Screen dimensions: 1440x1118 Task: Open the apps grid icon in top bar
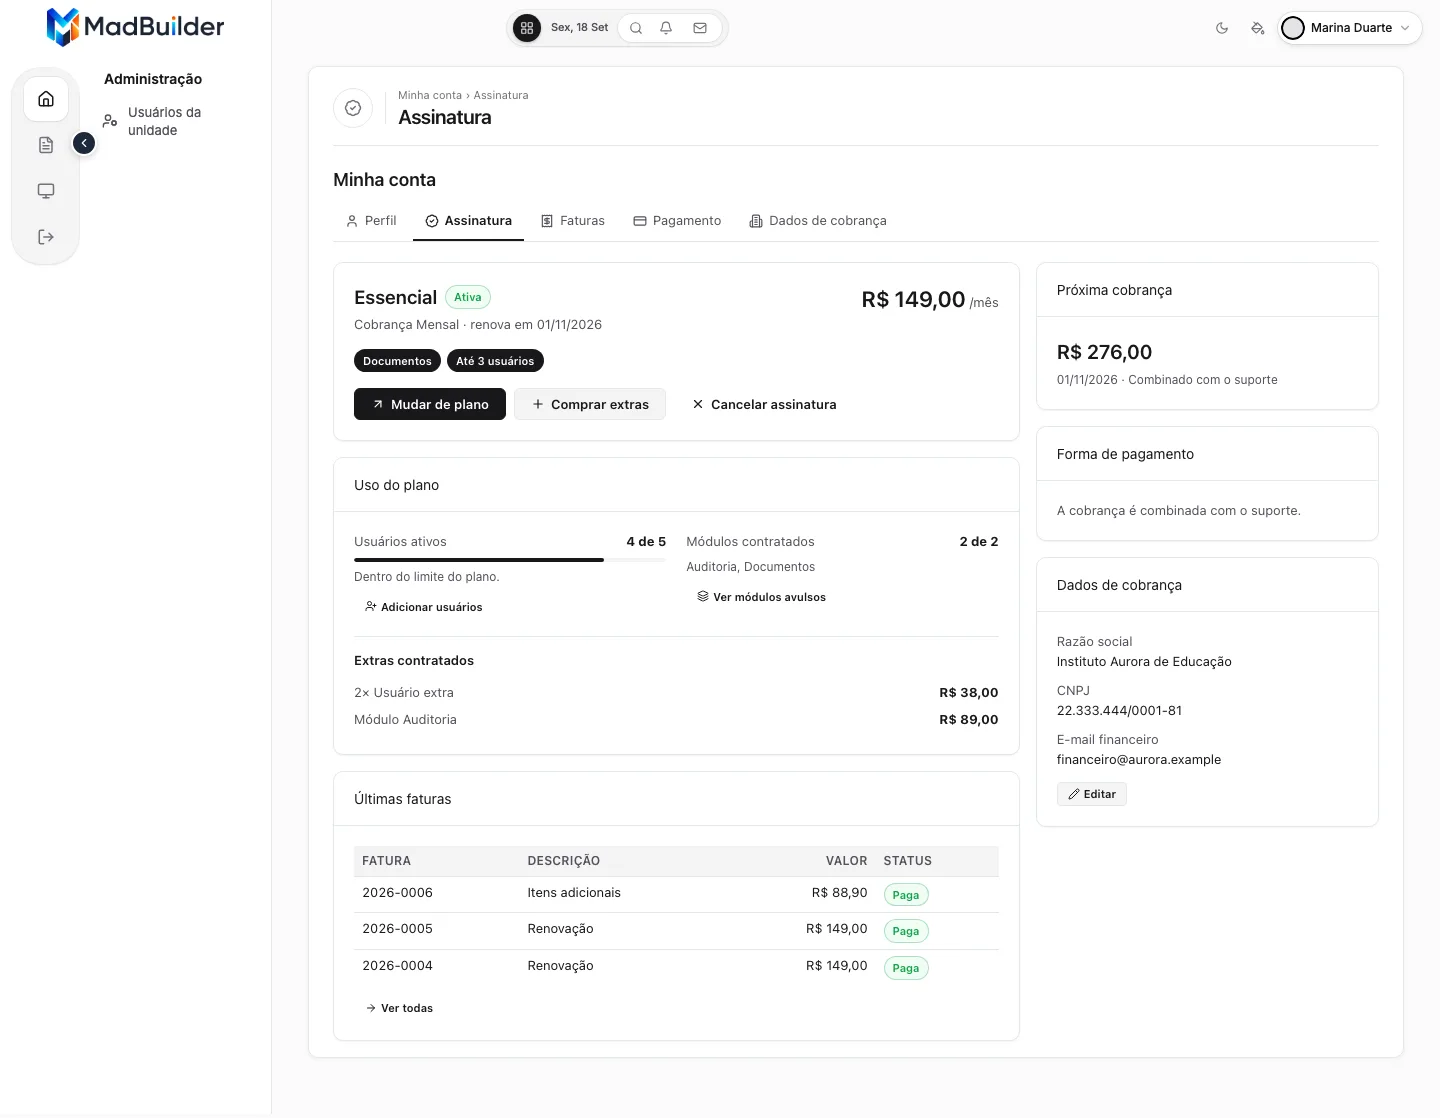(x=527, y=28)
